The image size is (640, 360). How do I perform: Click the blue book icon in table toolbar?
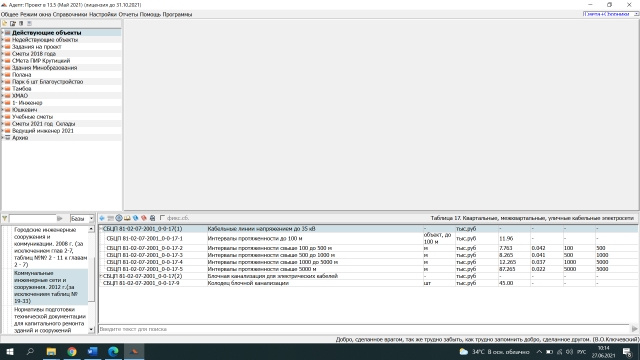pos(136,218)
